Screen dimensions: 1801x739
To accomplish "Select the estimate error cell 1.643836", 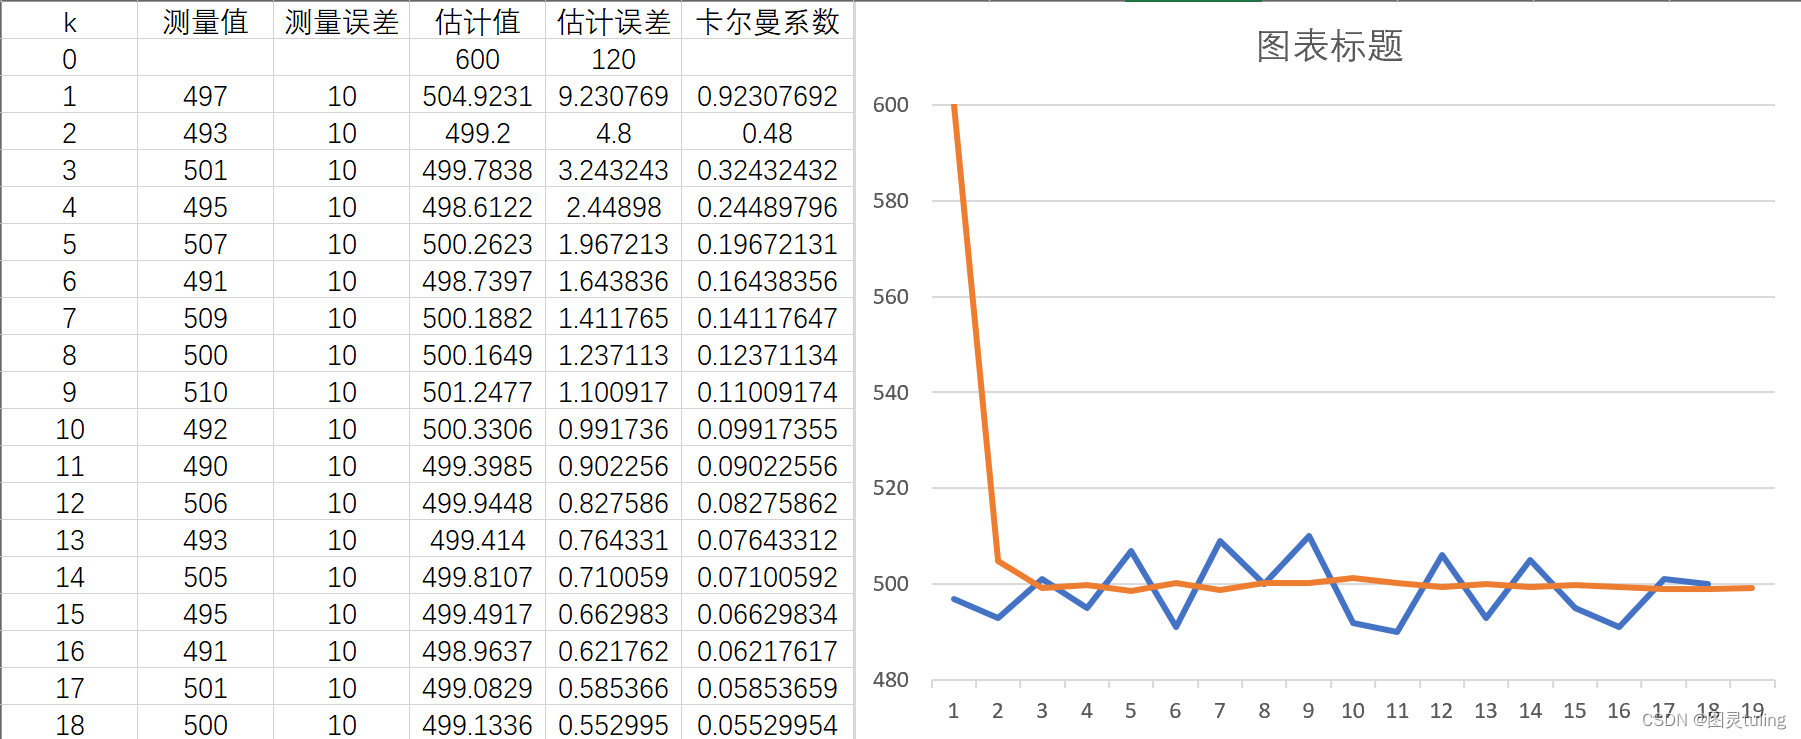I will pos(613,281).
